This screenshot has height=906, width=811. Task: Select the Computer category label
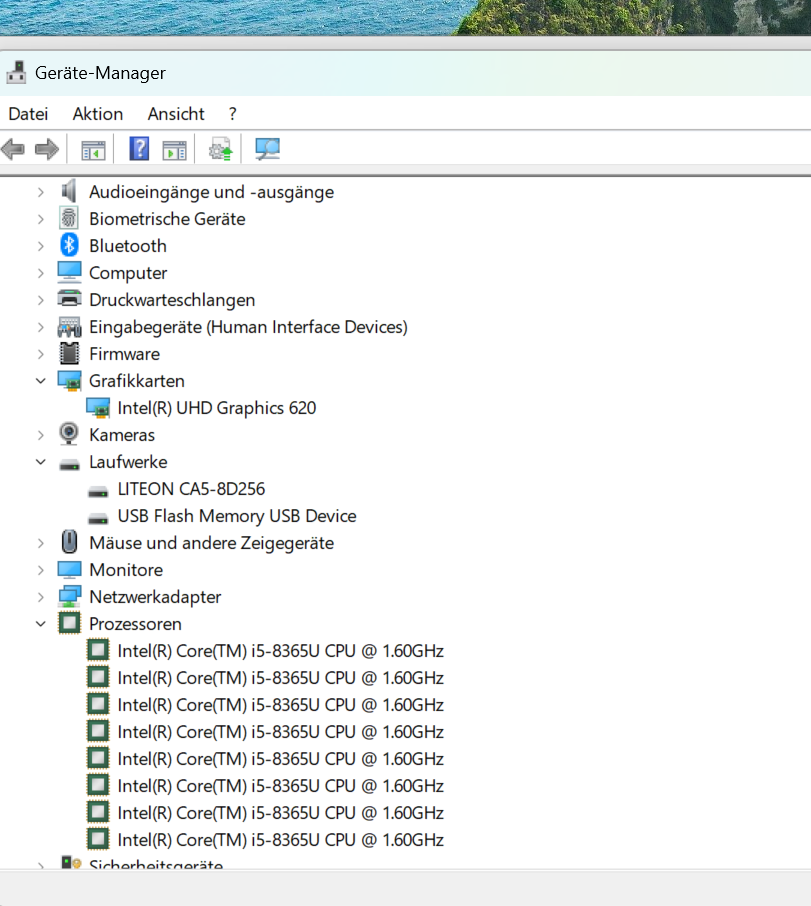pos(128,273)
